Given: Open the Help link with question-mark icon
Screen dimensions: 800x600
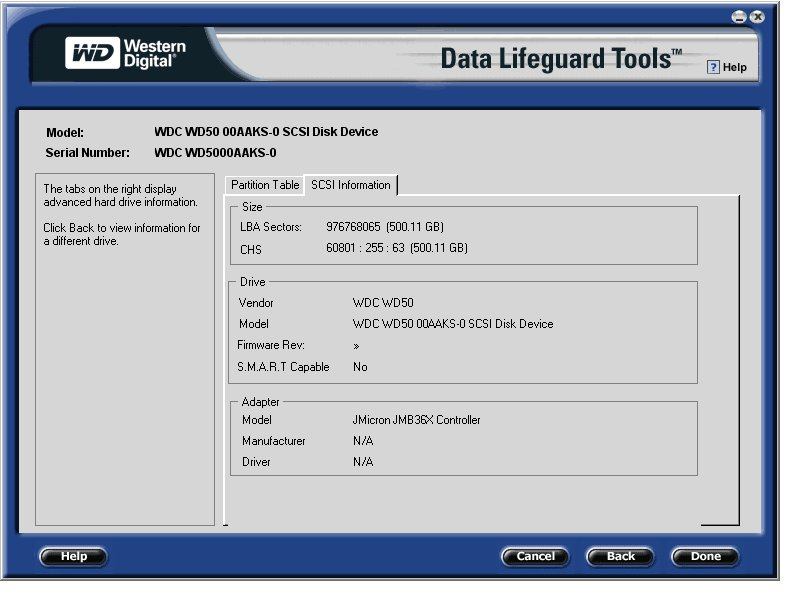Looking at the screenshot, I should (727, 67).
